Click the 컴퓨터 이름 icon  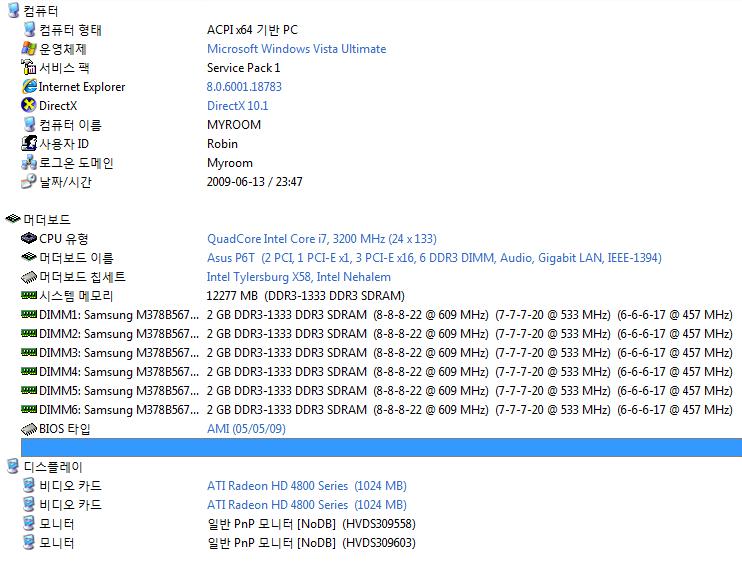29,124
